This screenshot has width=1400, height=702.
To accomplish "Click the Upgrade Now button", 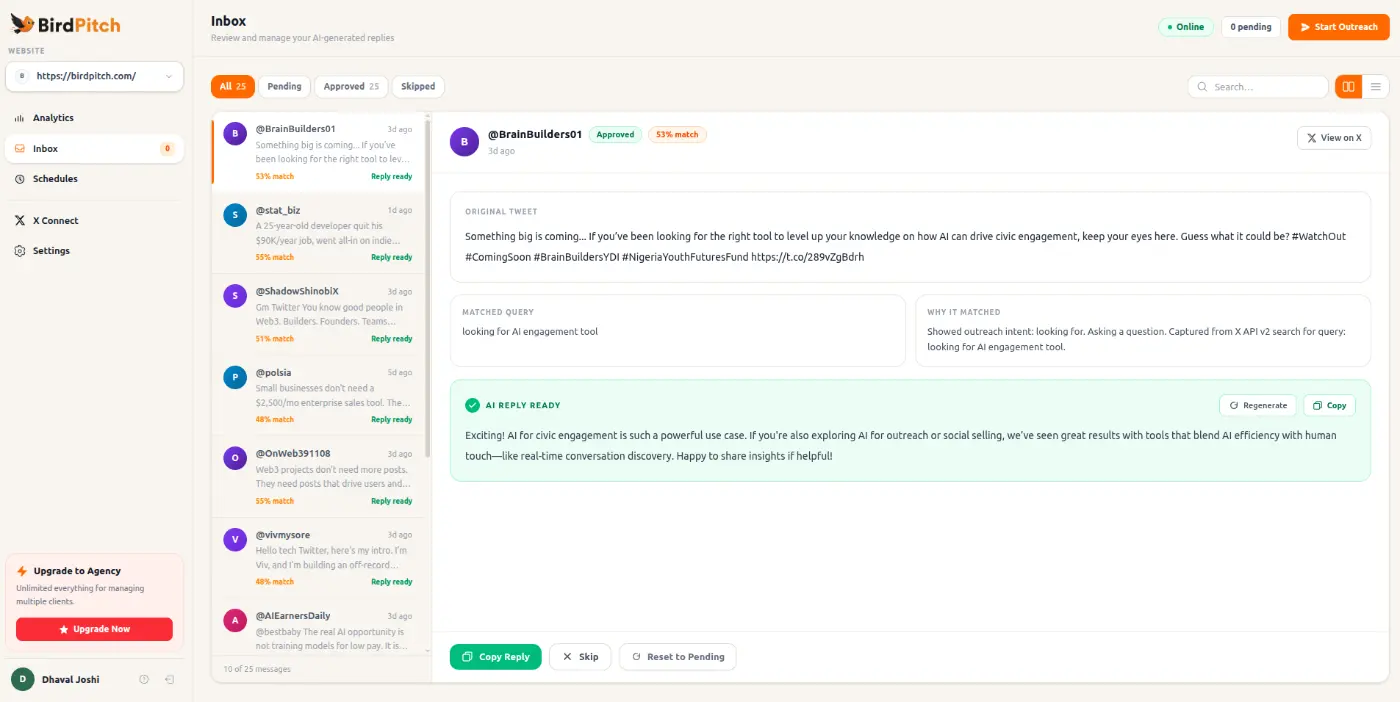I will 94,629.
